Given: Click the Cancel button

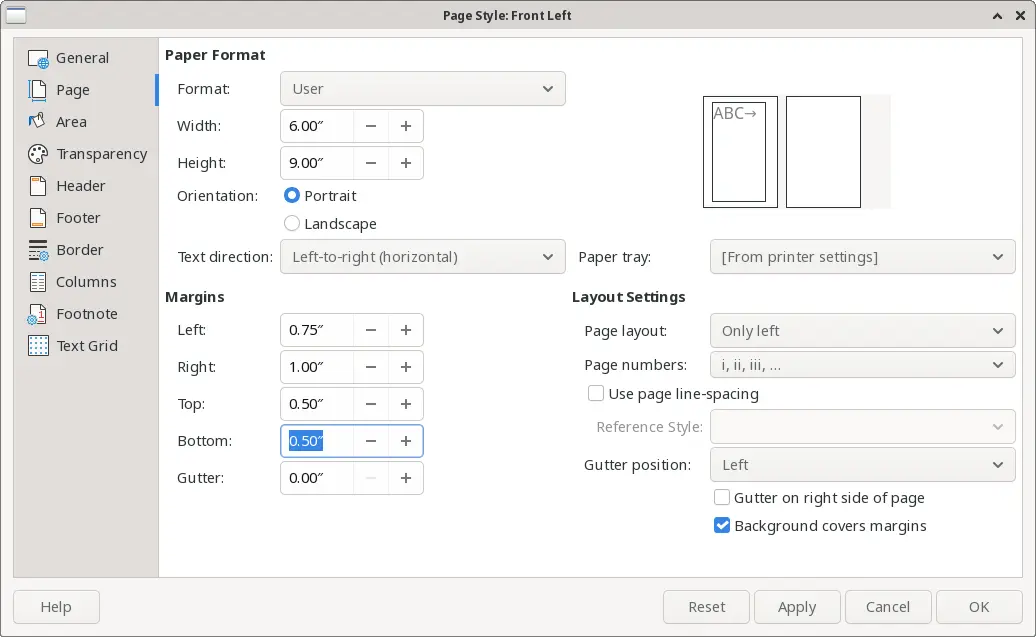Looking at the screenshot, I should (x=888, y=607).
